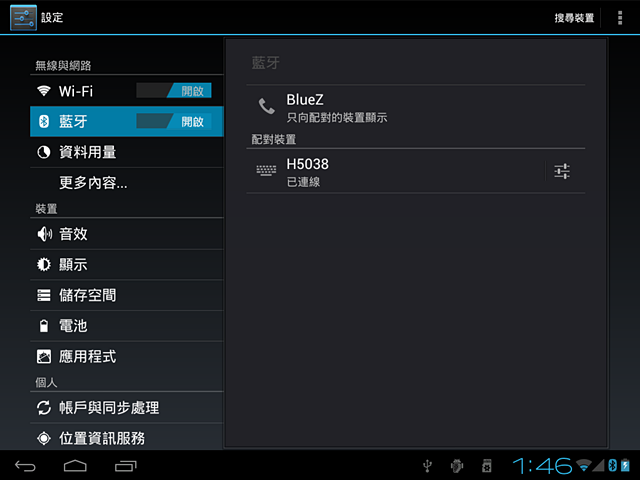
Task: Toggle the Wi-Fi switch off
Action: (174, 91)
